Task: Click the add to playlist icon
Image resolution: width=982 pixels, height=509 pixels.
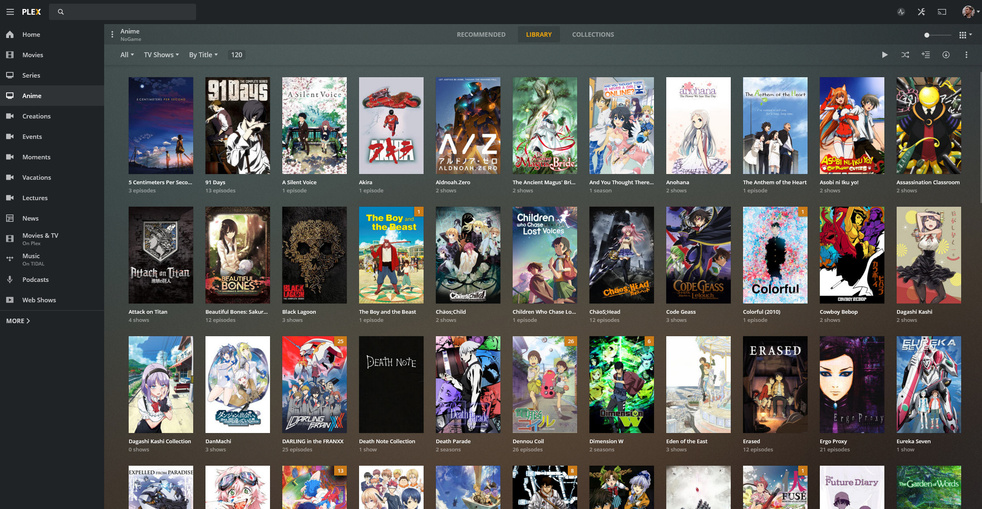Action: (x=925, y=55)
